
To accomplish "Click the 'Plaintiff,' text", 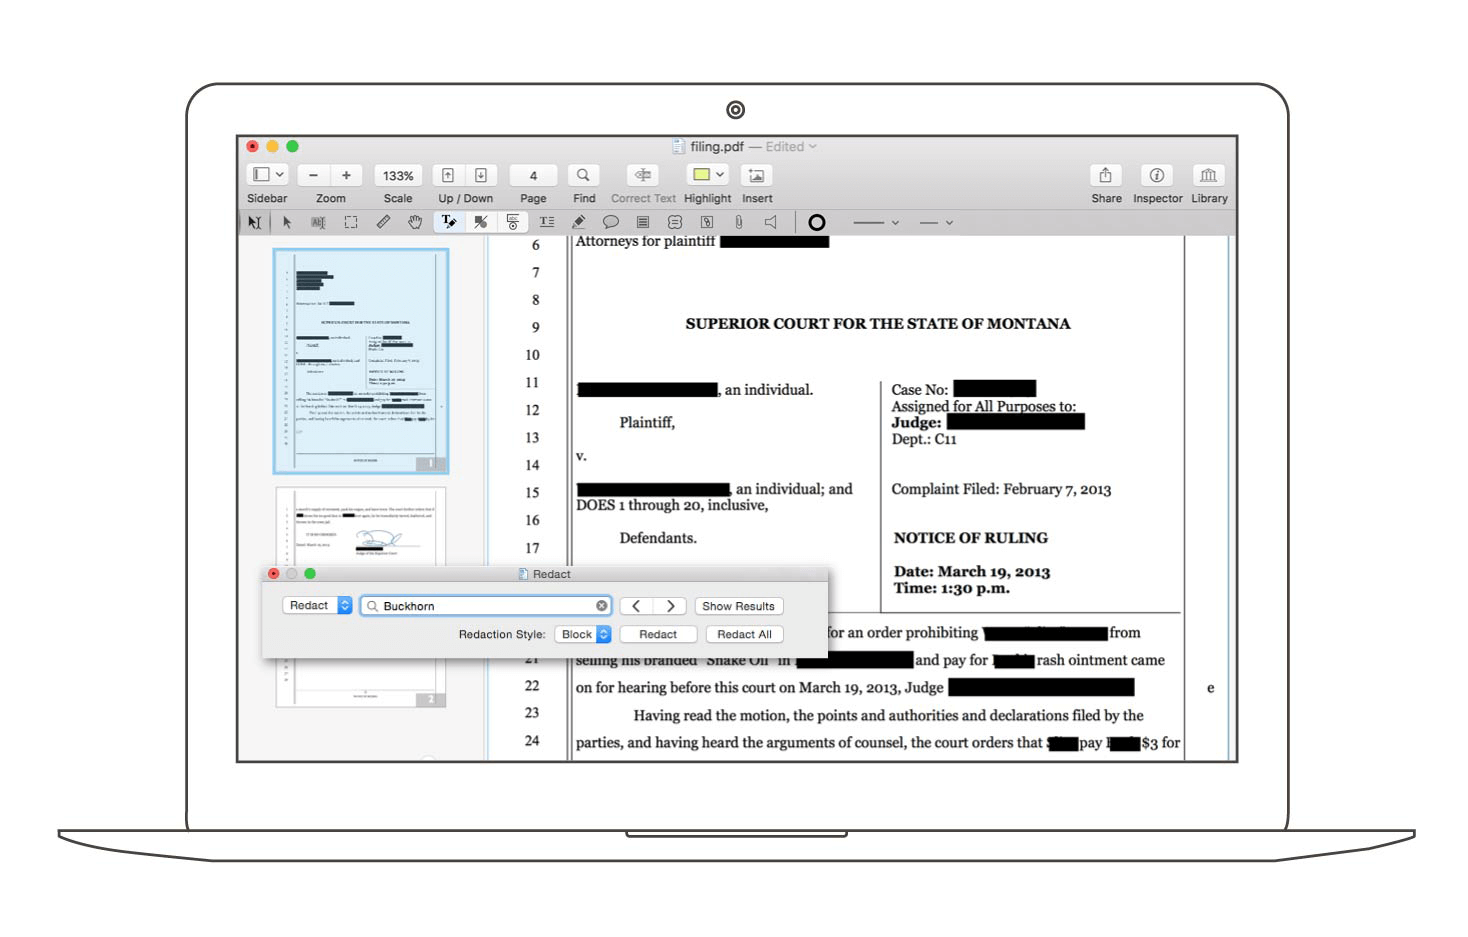I will 647,422.
